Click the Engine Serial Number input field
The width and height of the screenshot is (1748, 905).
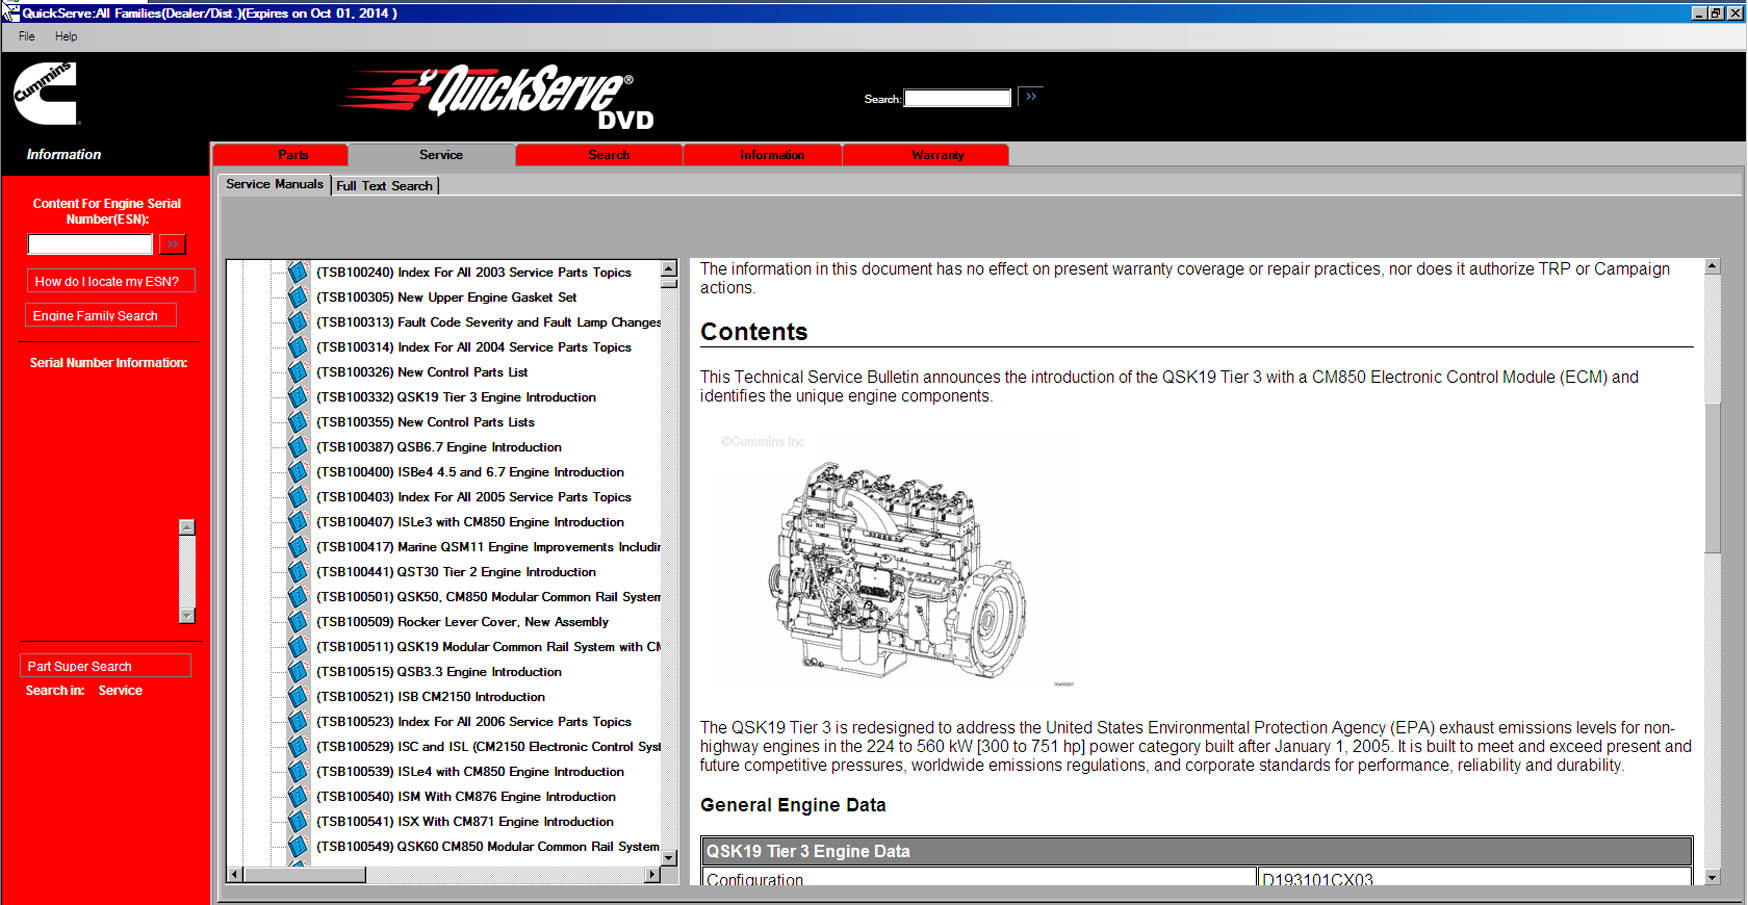coord(90,244)
